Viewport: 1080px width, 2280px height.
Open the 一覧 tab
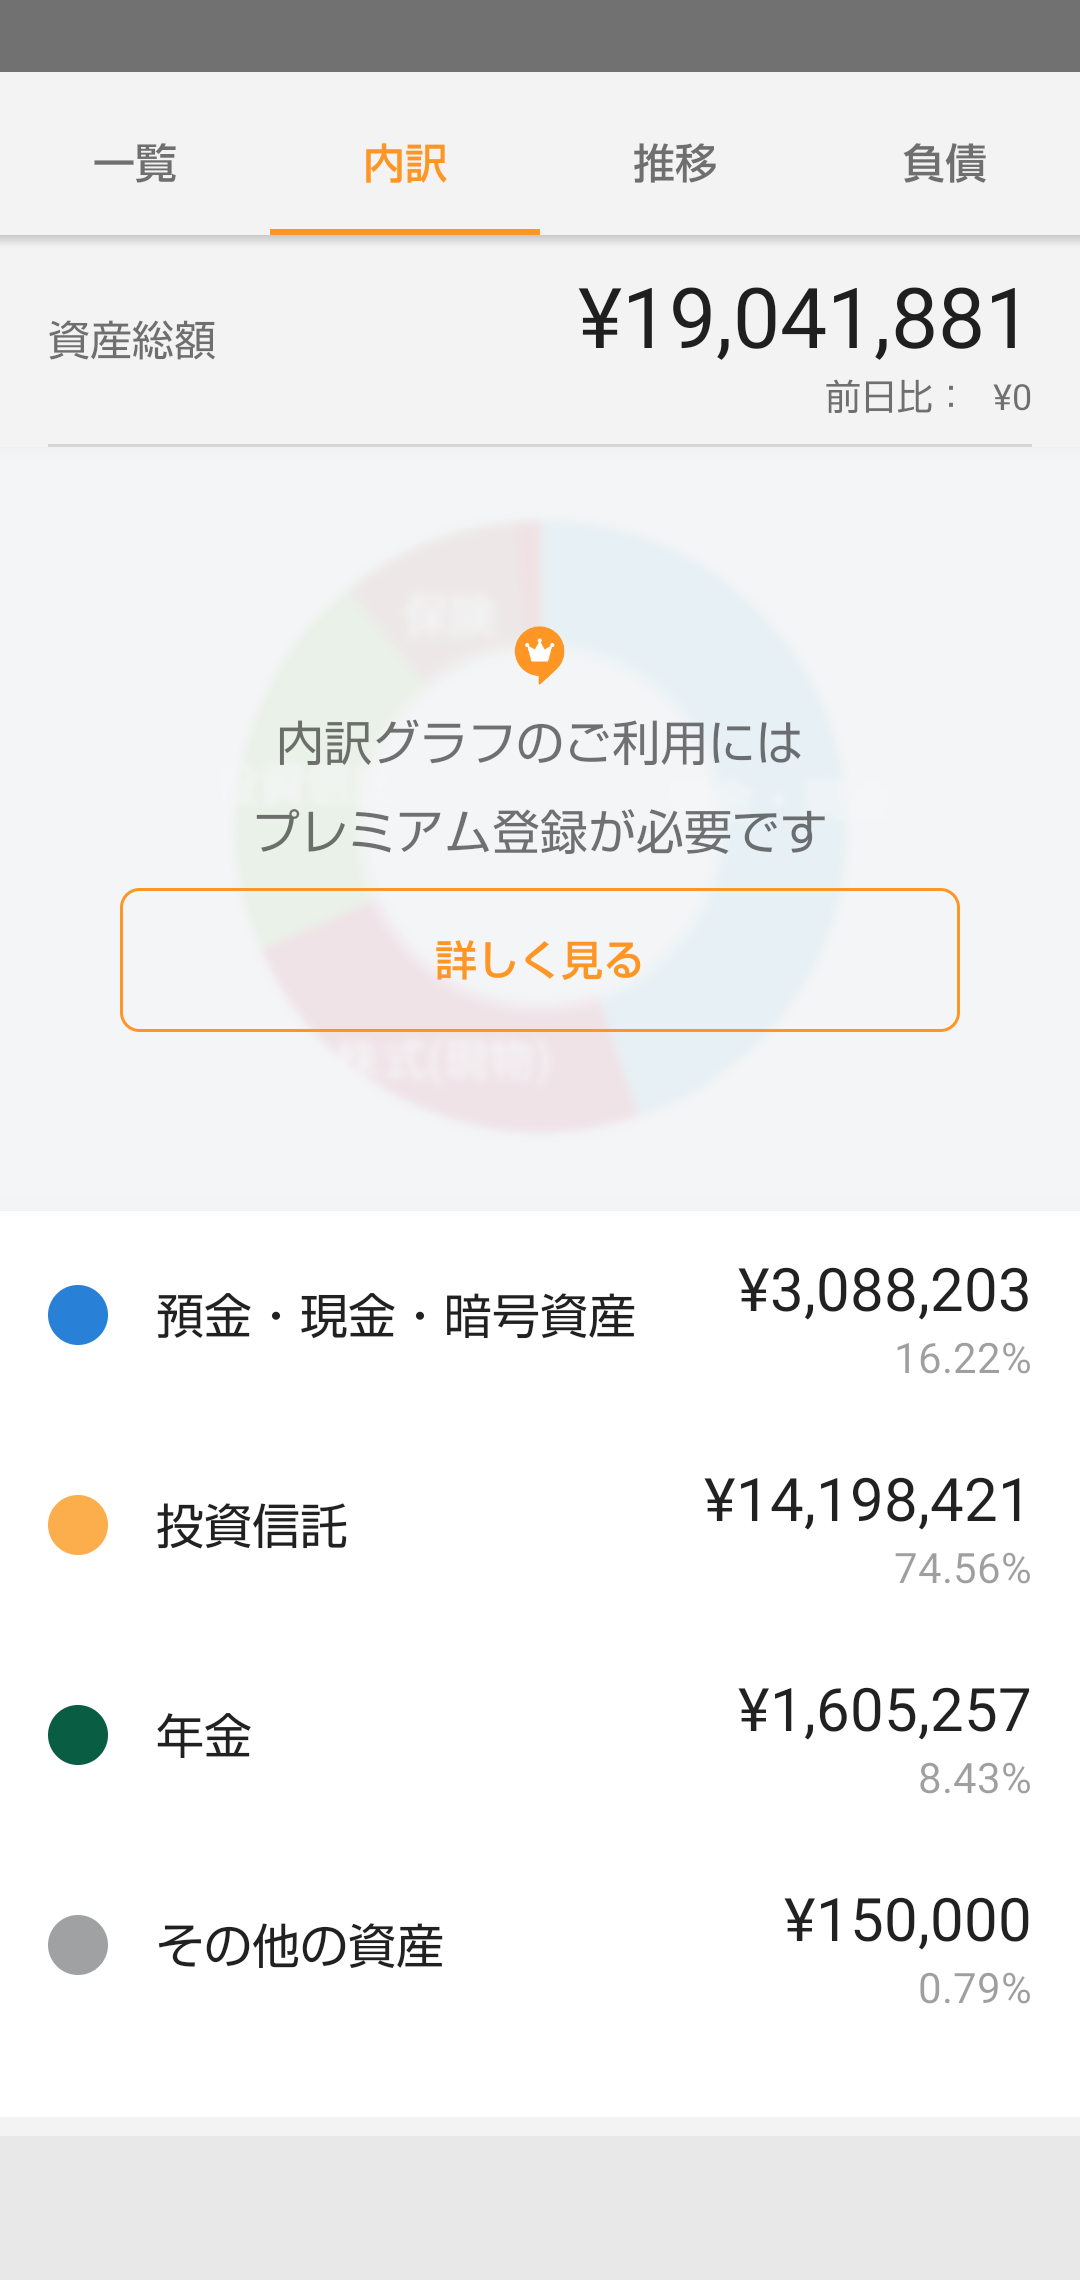135,163
